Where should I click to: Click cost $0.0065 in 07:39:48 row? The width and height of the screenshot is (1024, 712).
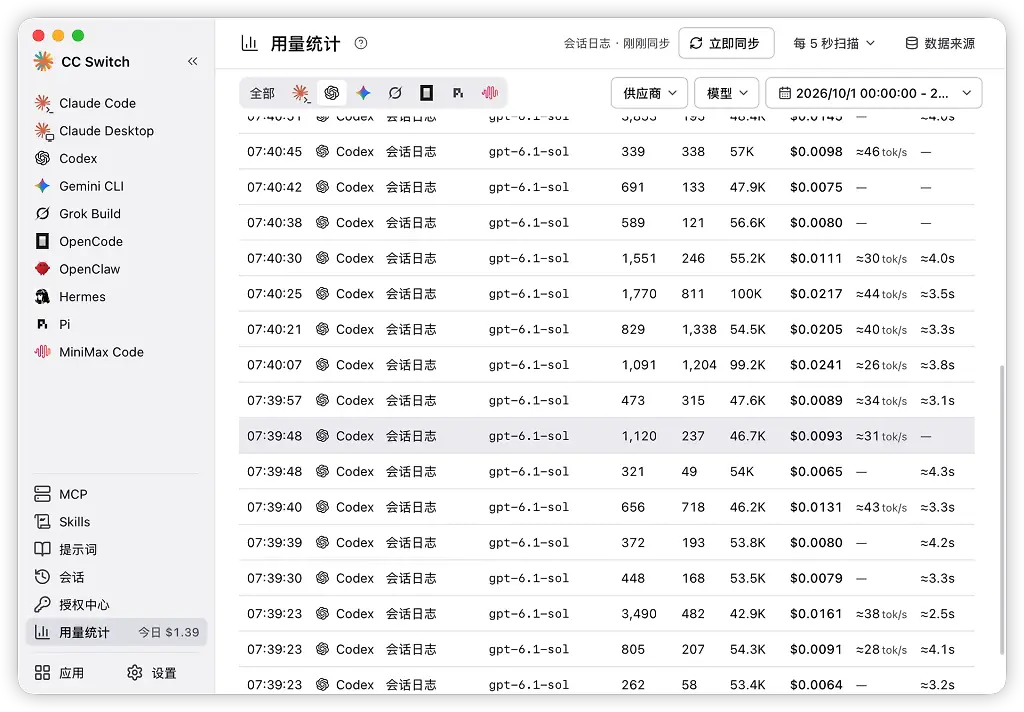[x=816, y=472]
